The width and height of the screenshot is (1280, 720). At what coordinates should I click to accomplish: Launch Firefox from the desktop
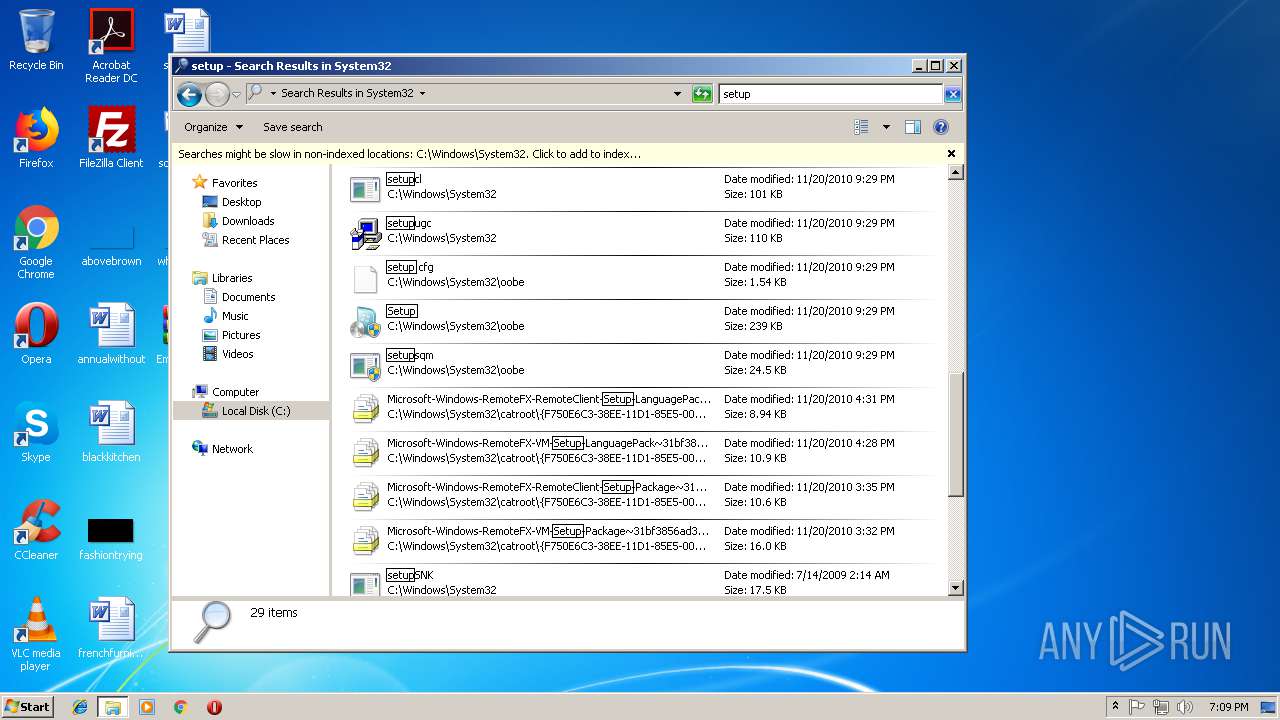tap(36, 138)
